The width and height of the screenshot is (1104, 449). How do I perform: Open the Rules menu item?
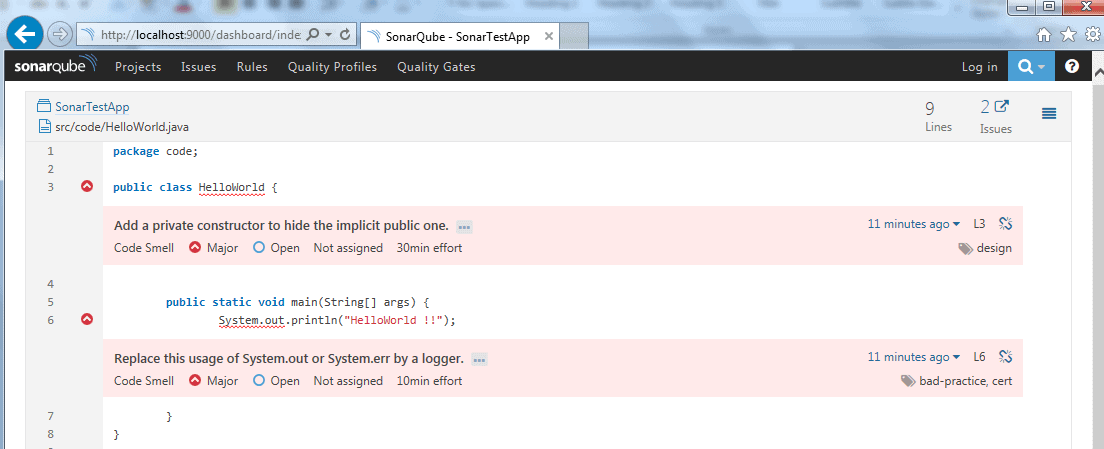pos(252,67)
